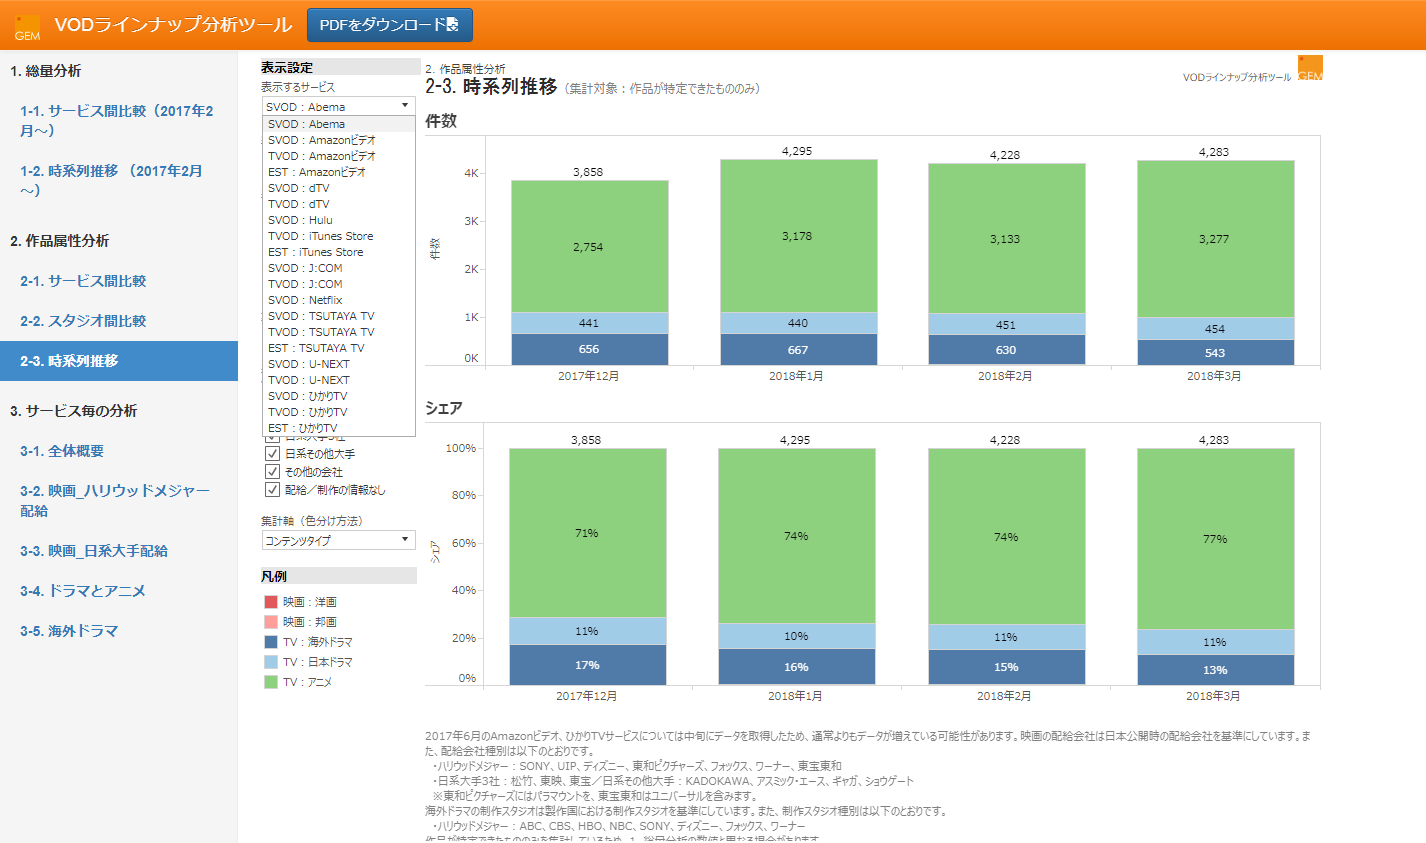This screenshot has height=843, width=1426.
Task: Select TVOD : iTunes Store service
Action: click(339, 236)
